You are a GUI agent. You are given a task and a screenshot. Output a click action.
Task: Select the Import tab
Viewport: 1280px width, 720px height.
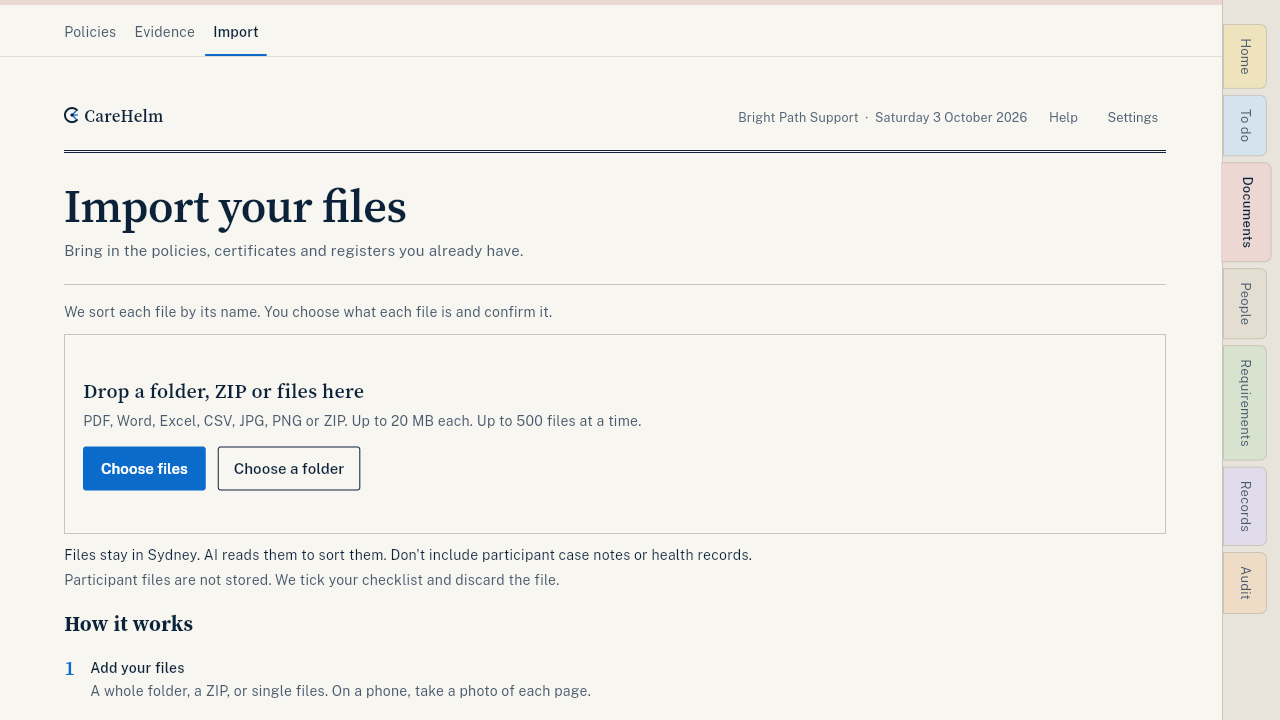click(x=236, y=32)
